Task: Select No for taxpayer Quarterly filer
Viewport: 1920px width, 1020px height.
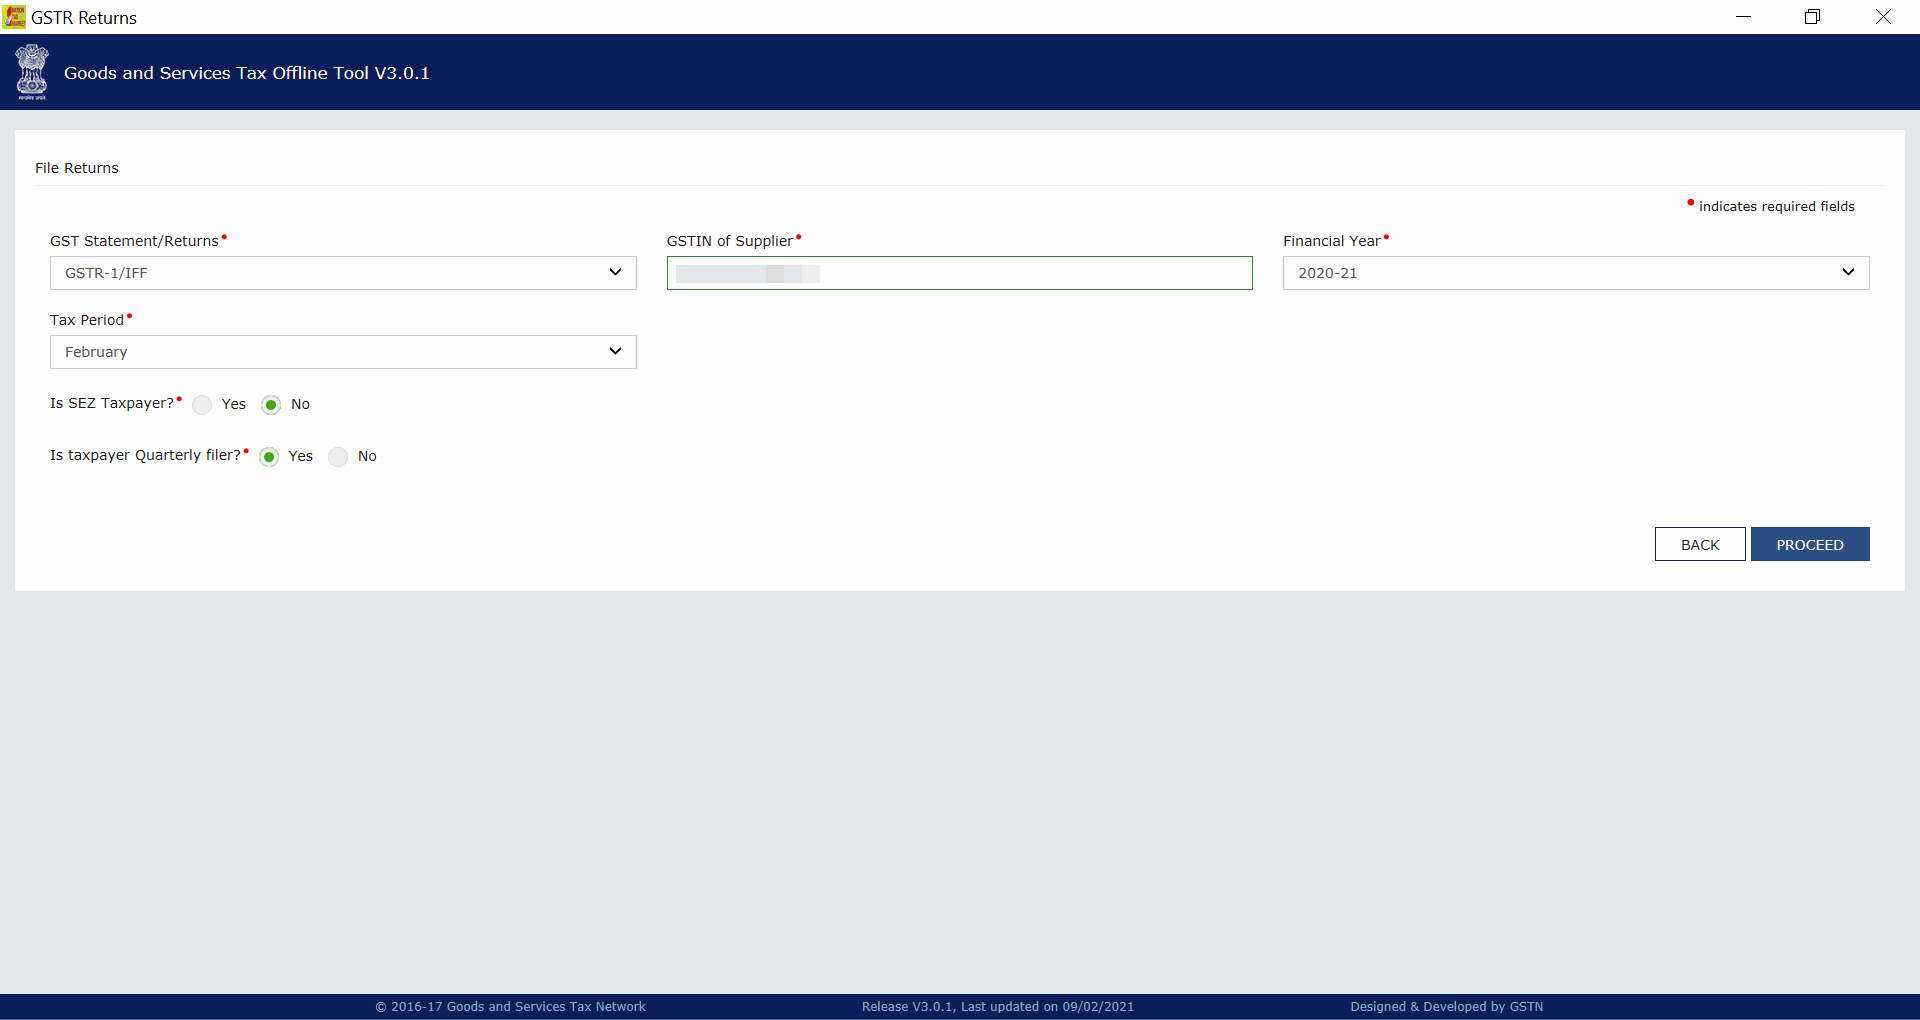Action: click(x=338, y=456)
